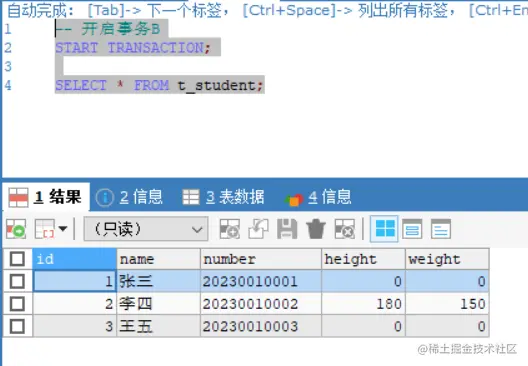Select the cell containing 李四

[x=159, y=304]
